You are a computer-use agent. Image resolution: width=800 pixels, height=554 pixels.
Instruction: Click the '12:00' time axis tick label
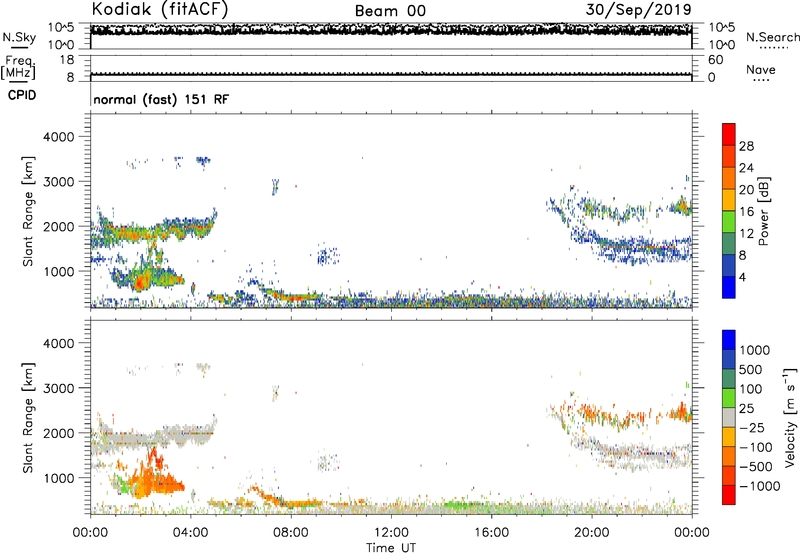[x=391, y=533]
